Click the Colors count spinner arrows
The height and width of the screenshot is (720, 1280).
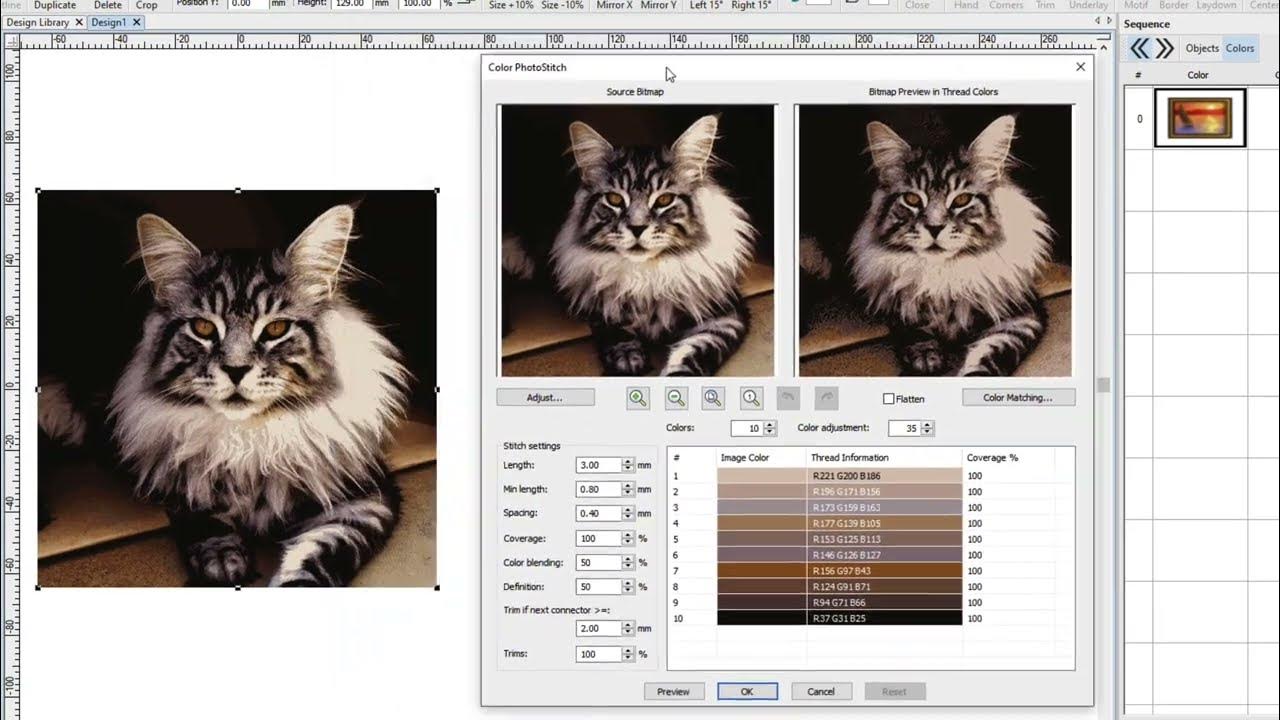click(x=769, y=428)
